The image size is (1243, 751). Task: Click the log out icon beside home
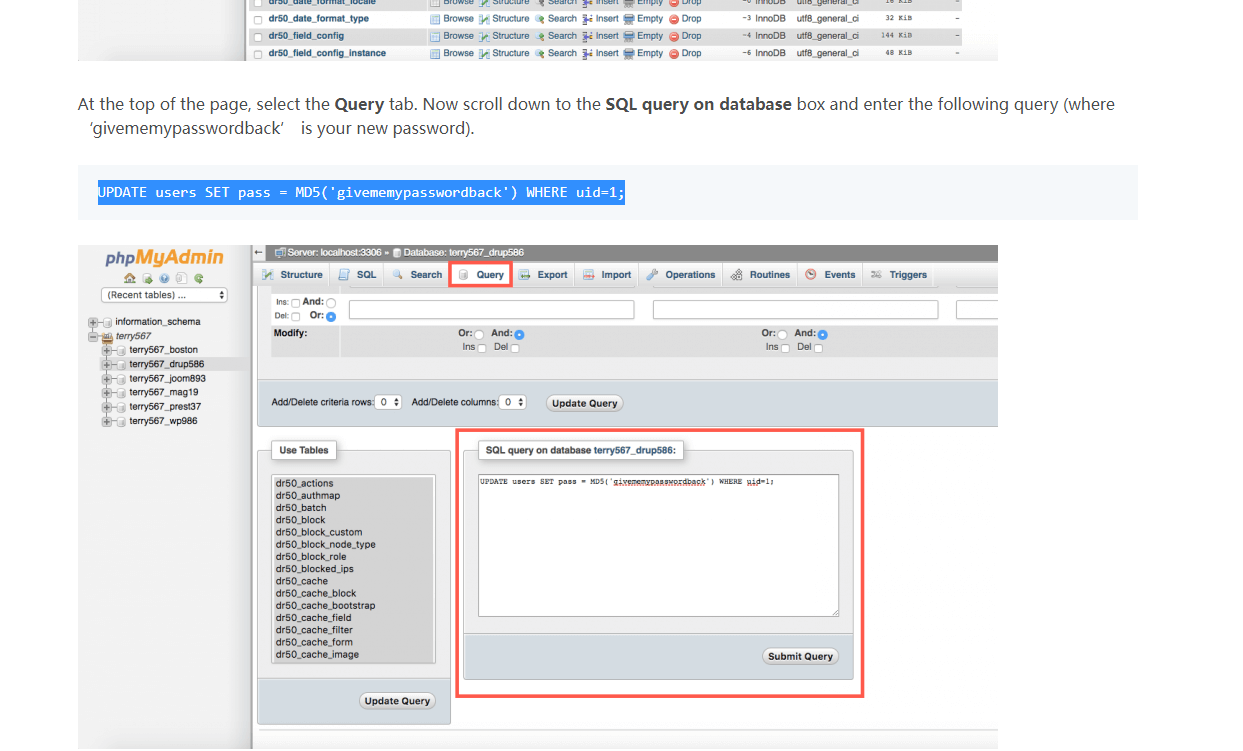pyautogui.click(x=147, y=279)
